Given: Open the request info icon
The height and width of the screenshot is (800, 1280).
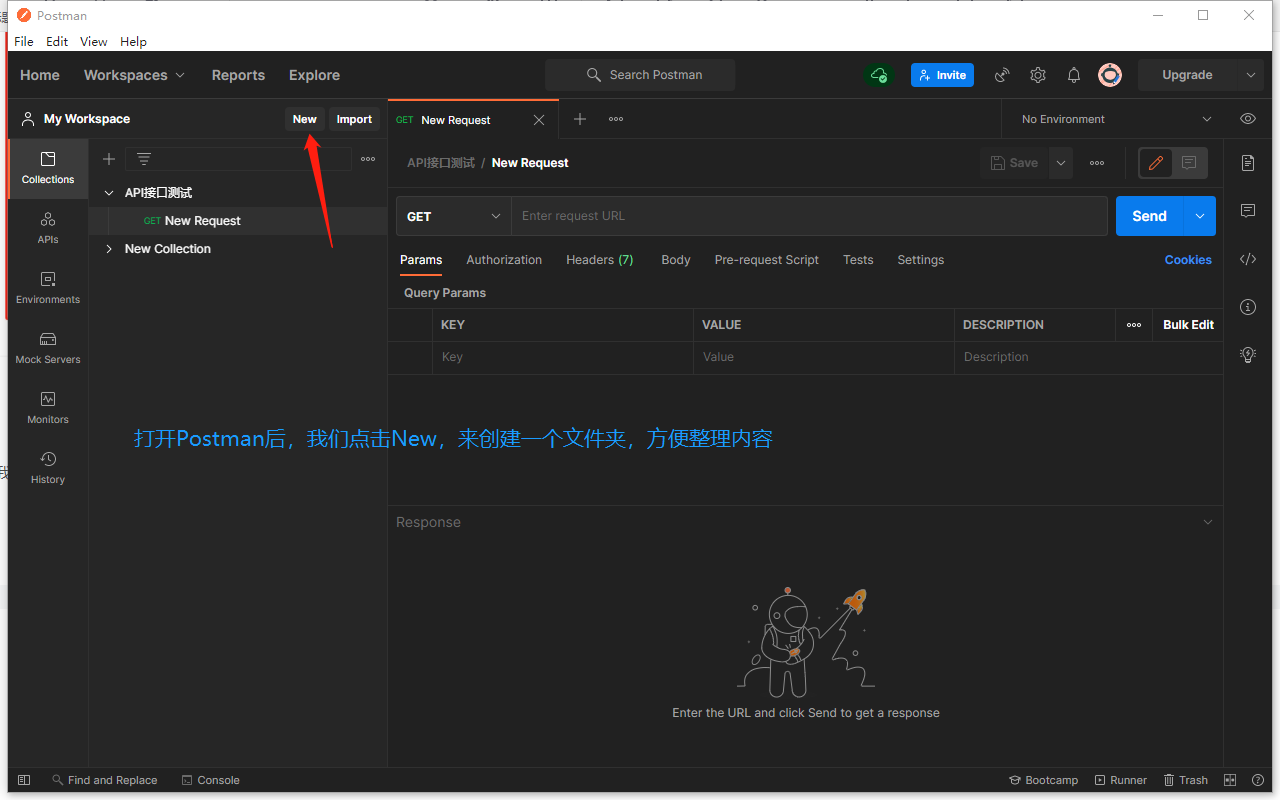Looking at the screenshot, I should coord(1248,307).
